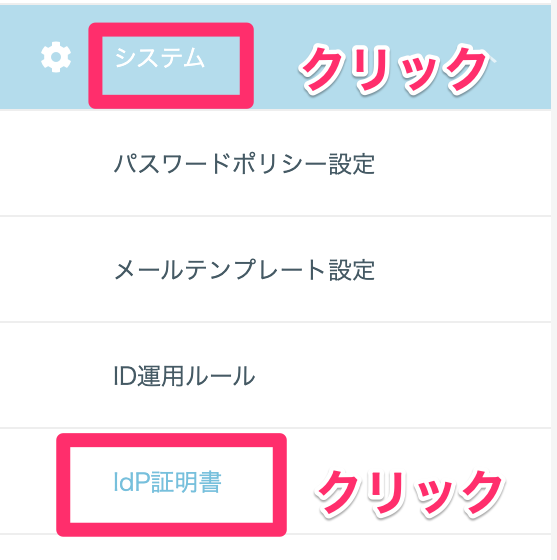The height and width of the screenshot is (560, 557).
Task: Click inside the pink box around IdP証明書
Action: pyautogui.click(x=171, y=485)
